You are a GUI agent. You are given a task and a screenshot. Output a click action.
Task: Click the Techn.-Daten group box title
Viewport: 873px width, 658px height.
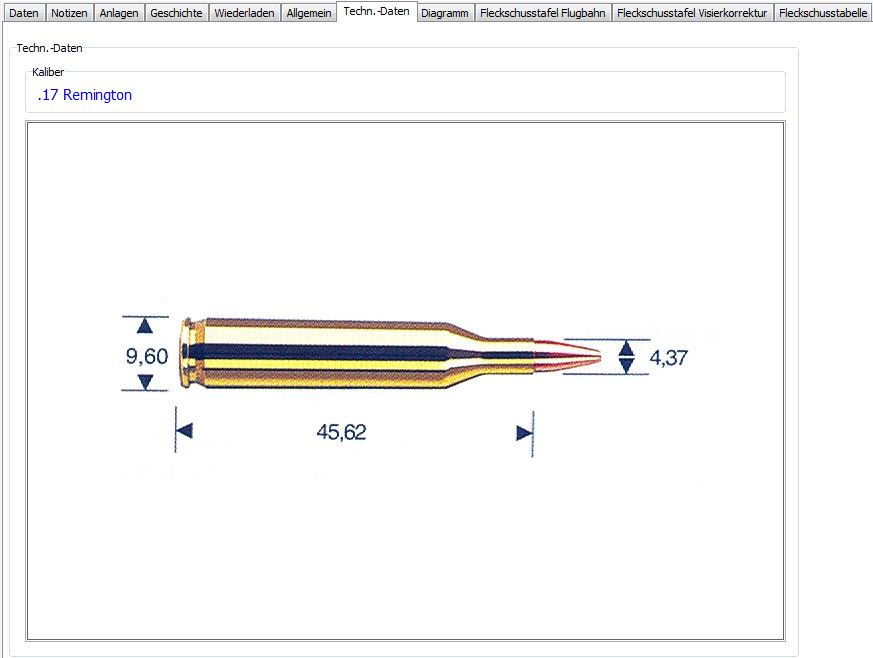50,48
